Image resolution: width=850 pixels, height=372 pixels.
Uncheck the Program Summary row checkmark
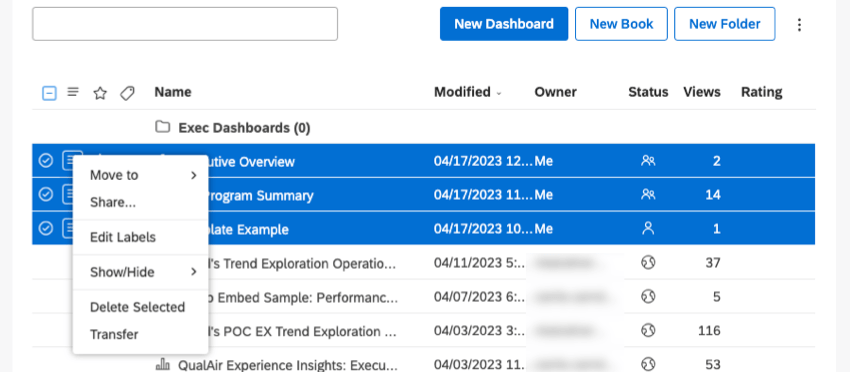[x=46, y=194]
